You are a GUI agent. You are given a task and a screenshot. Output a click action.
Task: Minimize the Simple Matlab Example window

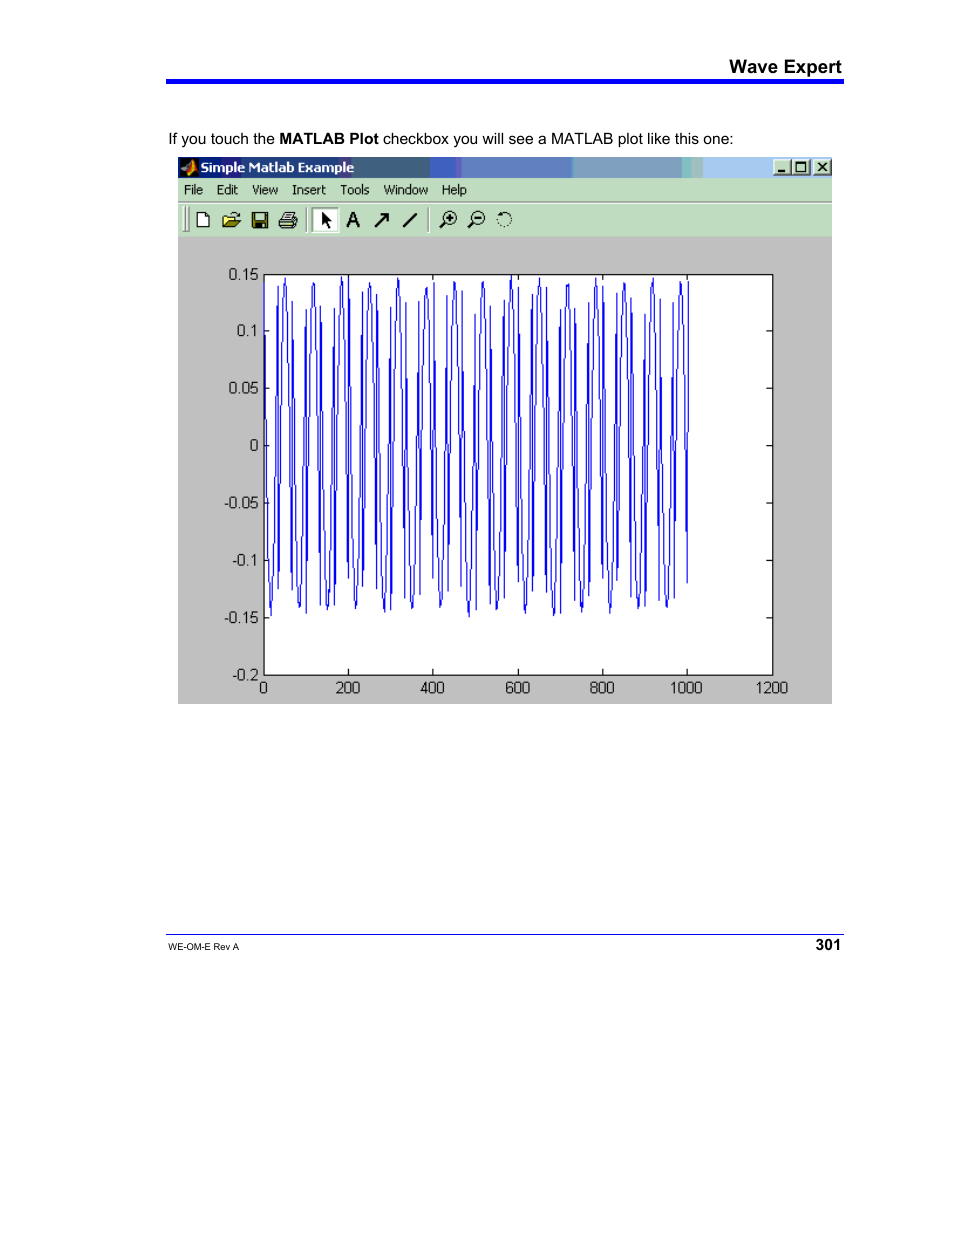pyautogui.click(x=782, y=167)
